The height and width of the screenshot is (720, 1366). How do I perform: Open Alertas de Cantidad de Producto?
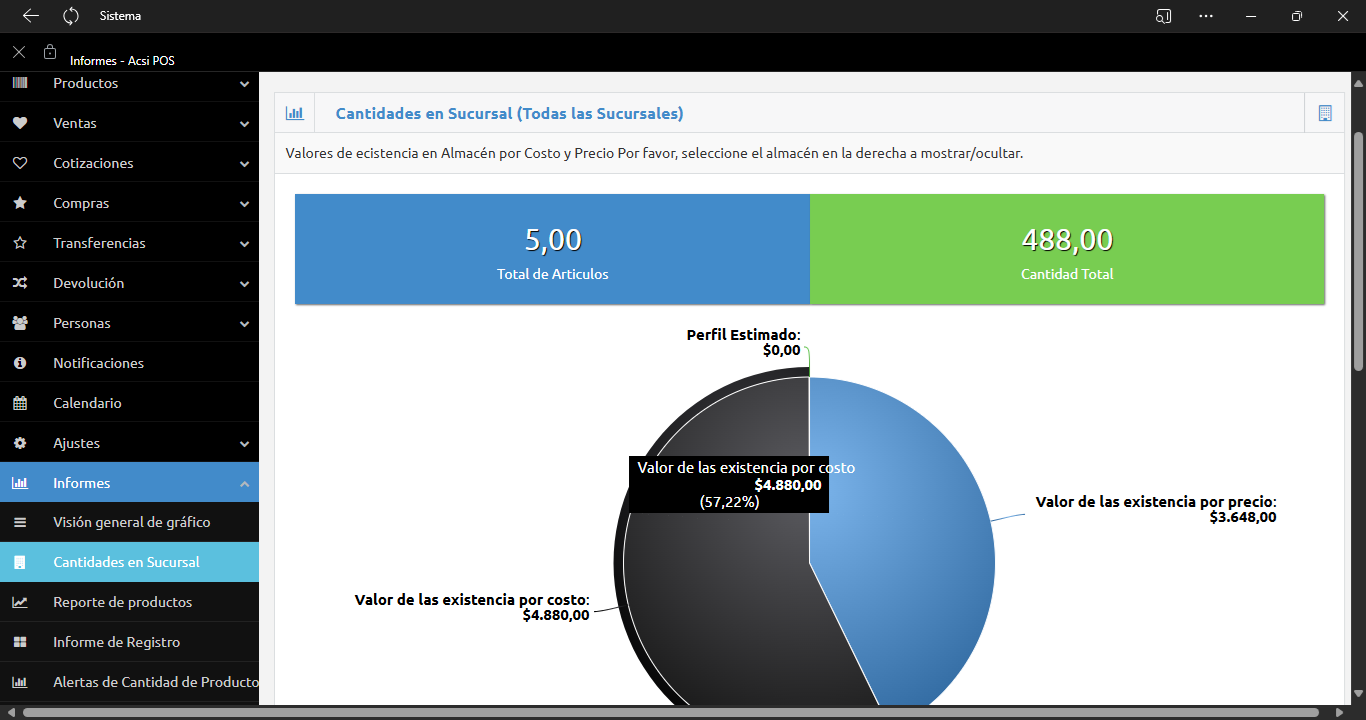tap(155, 682)
